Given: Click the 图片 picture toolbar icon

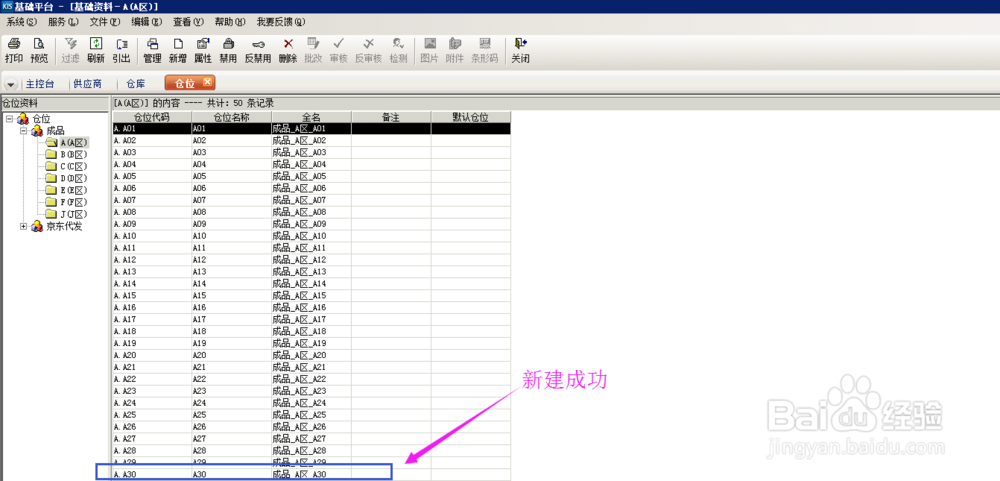Looking at the screenshot, I should [430, 51].
